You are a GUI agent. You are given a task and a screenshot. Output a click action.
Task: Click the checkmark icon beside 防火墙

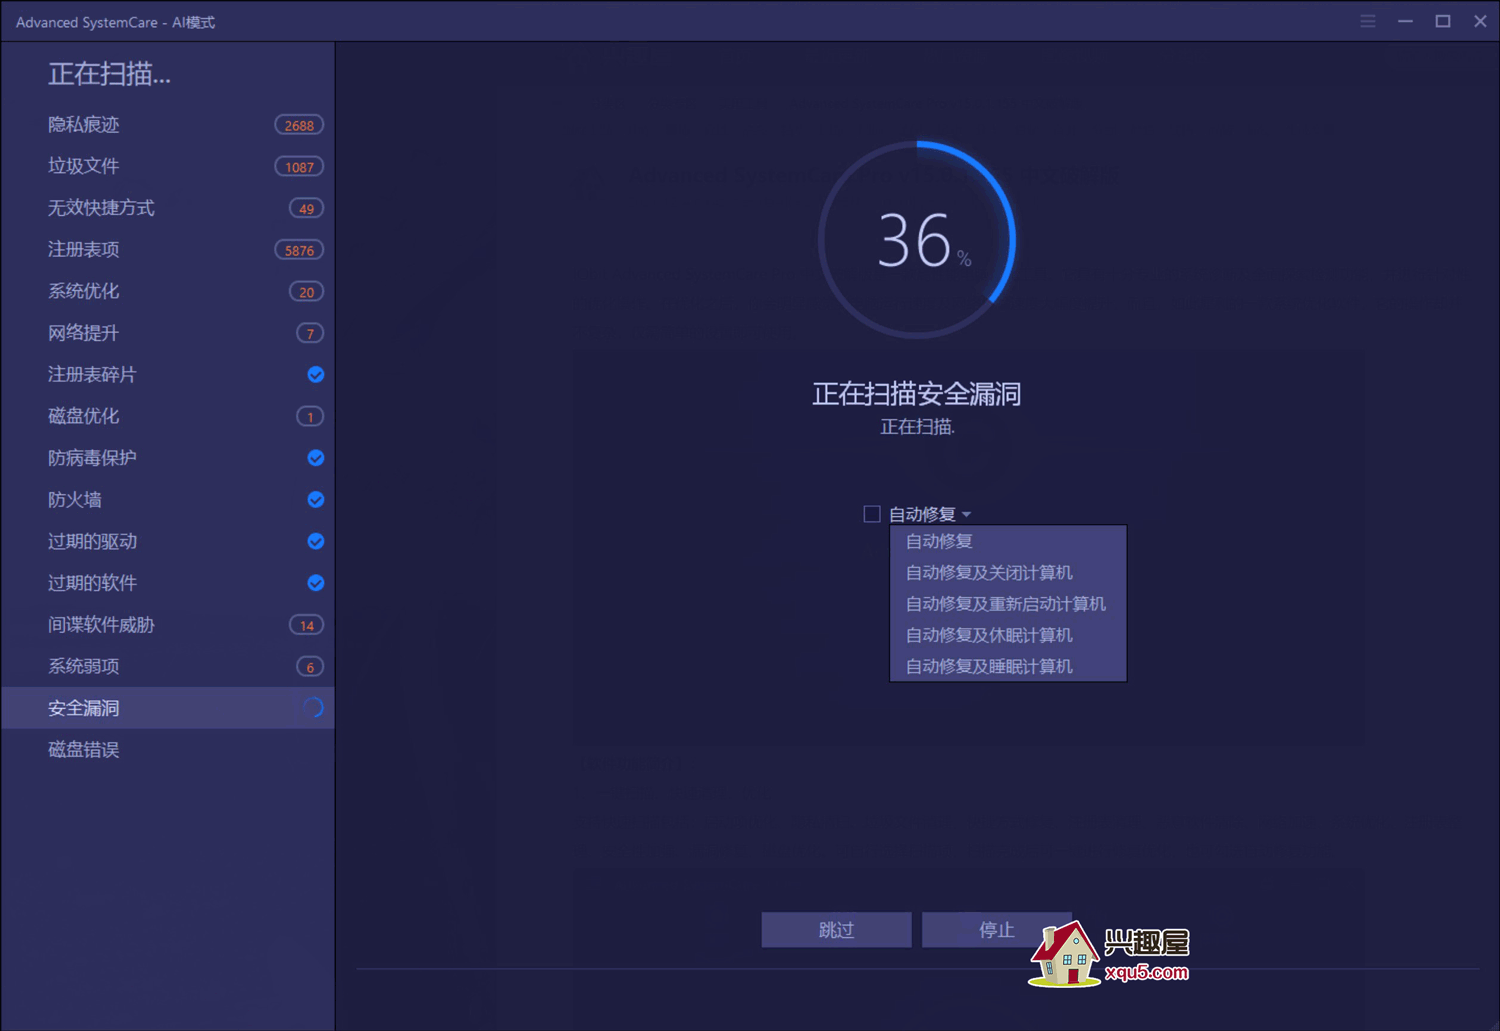click(x=315, y=500)
